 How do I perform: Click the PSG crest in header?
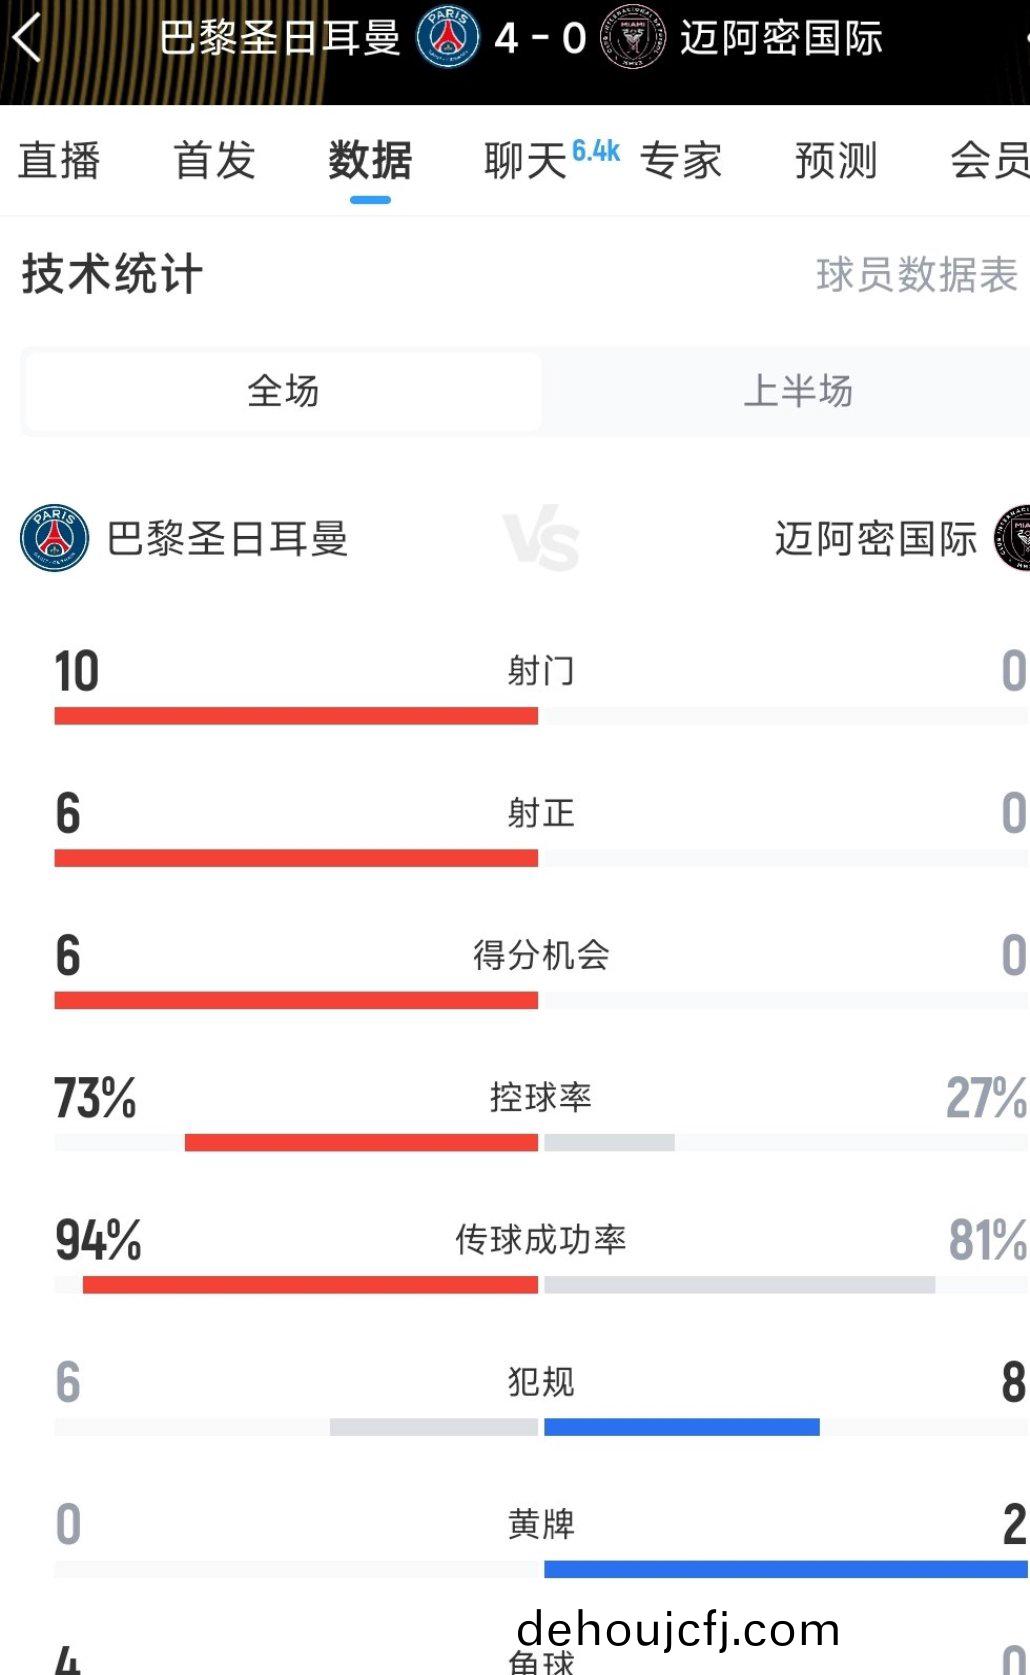pyautogui.click(x=447, y=38)
